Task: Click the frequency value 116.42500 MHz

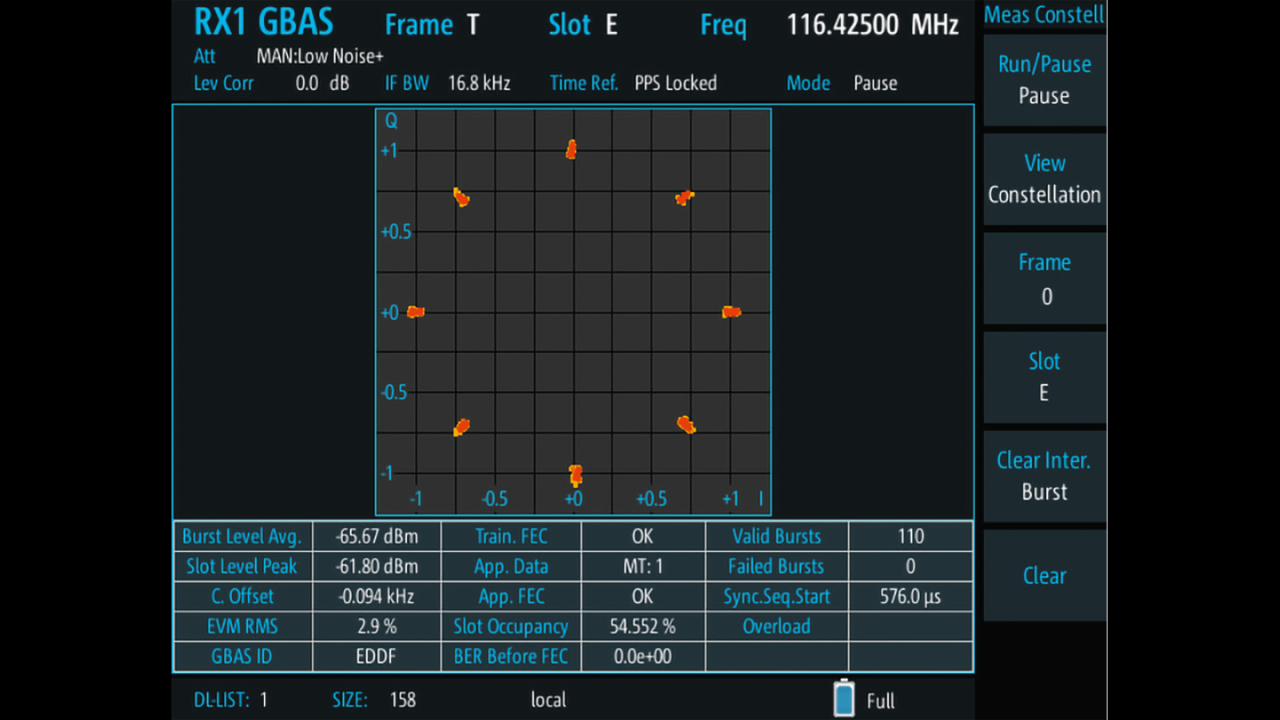Action: click(872, 25)
